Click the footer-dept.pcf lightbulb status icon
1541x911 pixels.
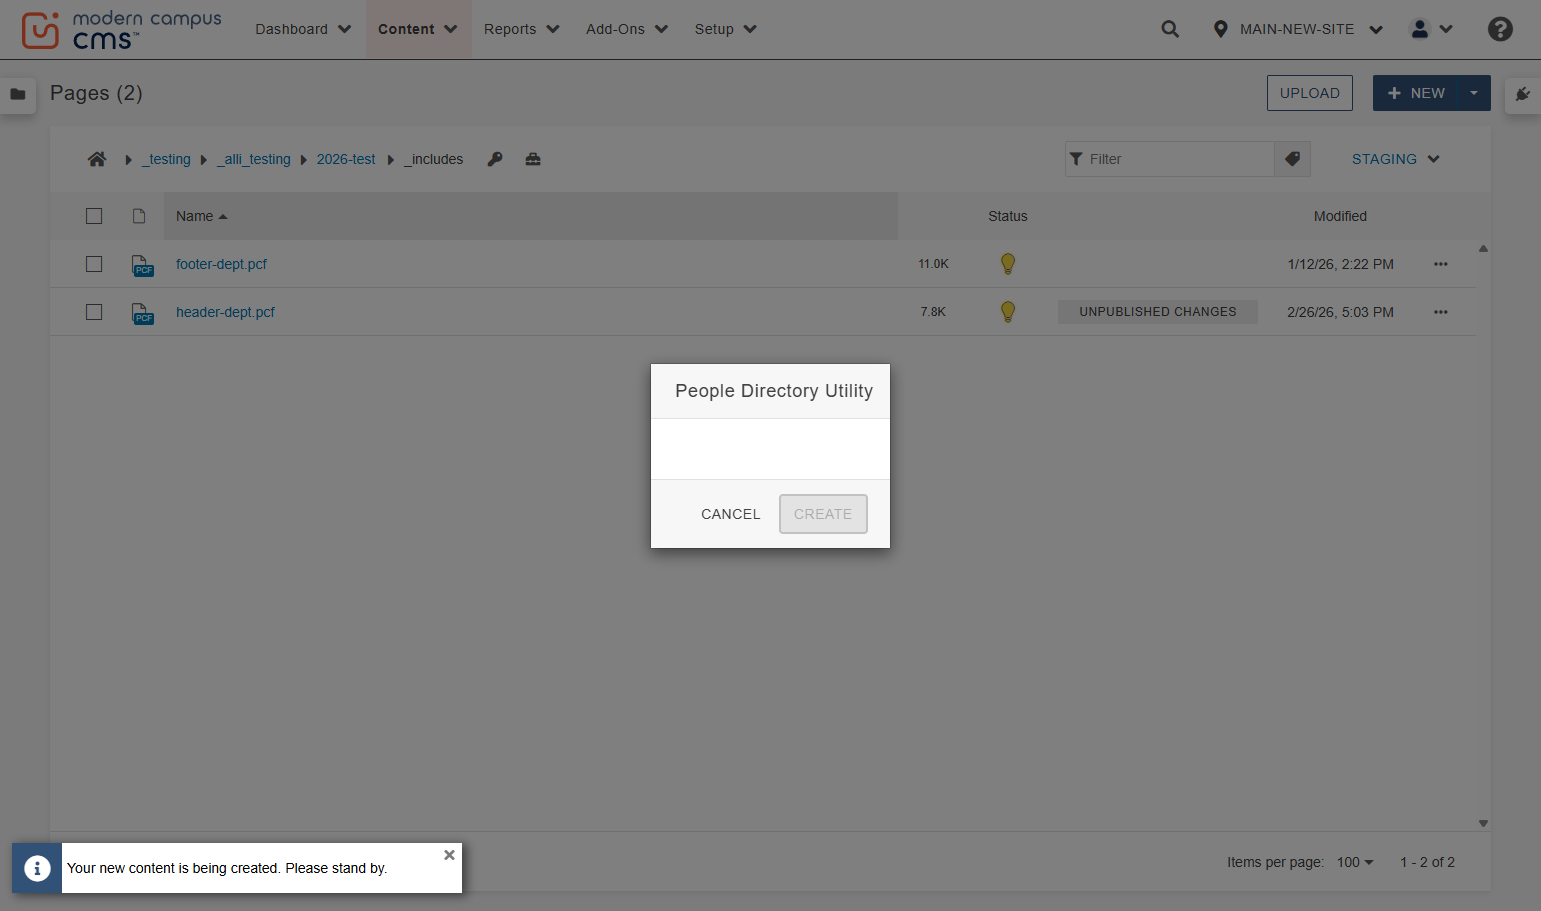tap(1008, 264)
